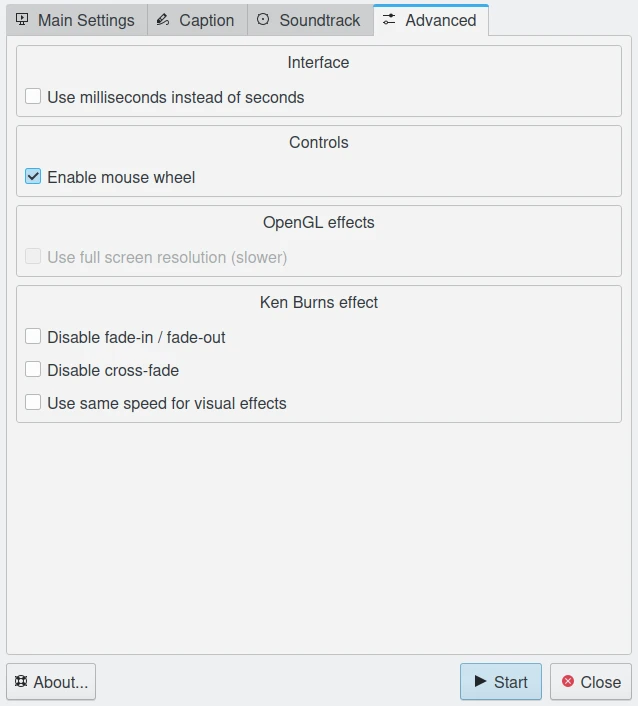The width and height of the screenshot is (638, 706).
Task: Open the About... dialog
Action: pyautogui.click(x=51, y=682)
